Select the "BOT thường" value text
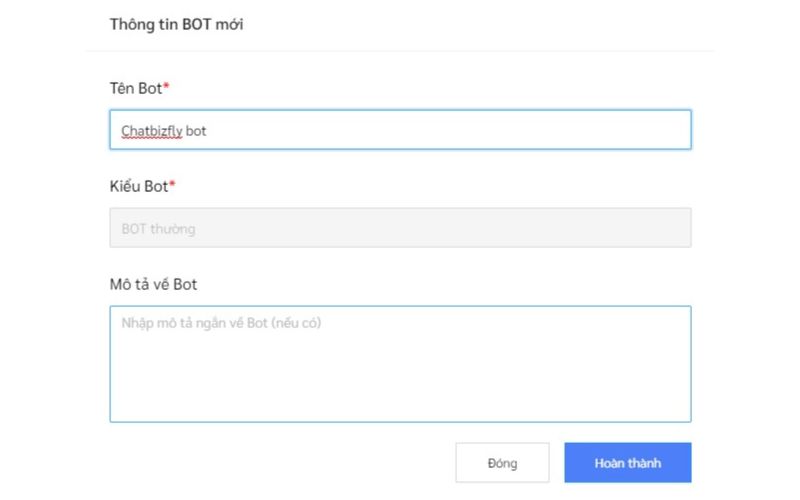800x500 pixels. [x=158, y=229]
